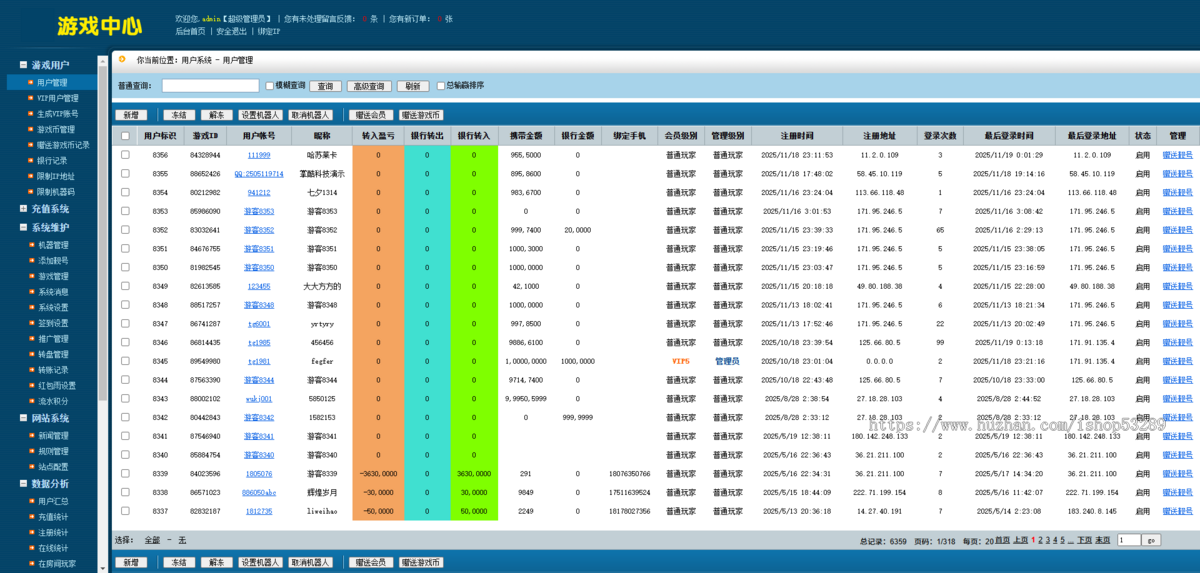
Task: Go to page 2 in pagination
Action: pyautogui.click(x=1040, y=540)
